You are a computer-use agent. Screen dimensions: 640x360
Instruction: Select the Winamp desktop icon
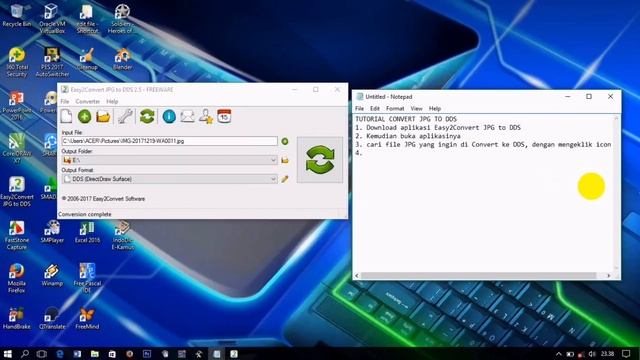pos(52,275)
